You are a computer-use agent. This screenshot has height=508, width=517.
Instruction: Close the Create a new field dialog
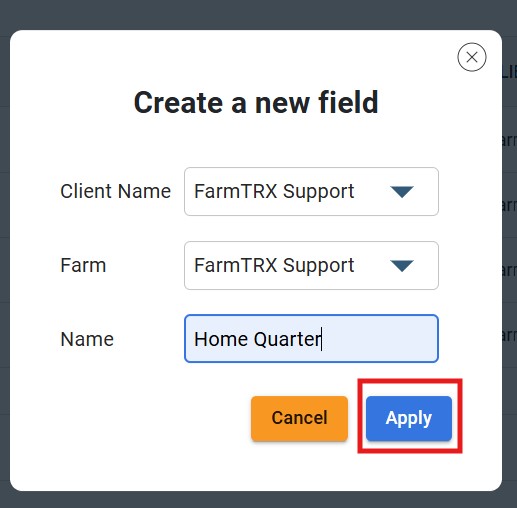tap(472, 57)
